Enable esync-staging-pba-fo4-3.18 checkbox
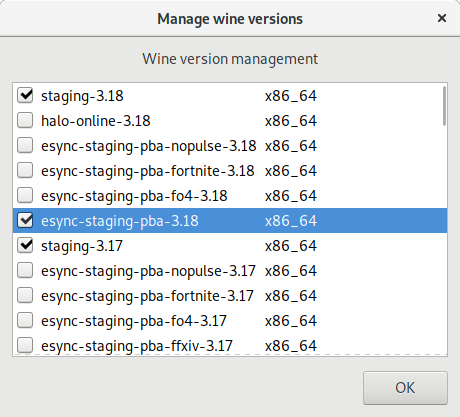Screen dimensions: 460x417 pos(25,196)
